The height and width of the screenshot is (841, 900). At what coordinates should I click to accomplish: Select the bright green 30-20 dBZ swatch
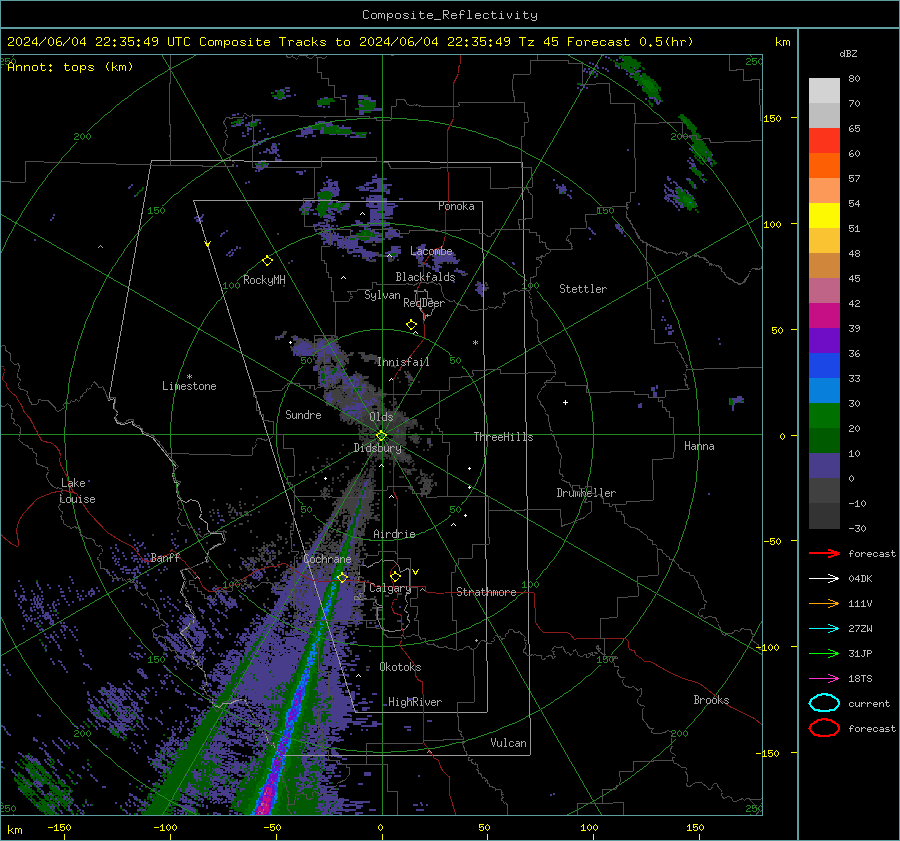[x=824, y=416]
